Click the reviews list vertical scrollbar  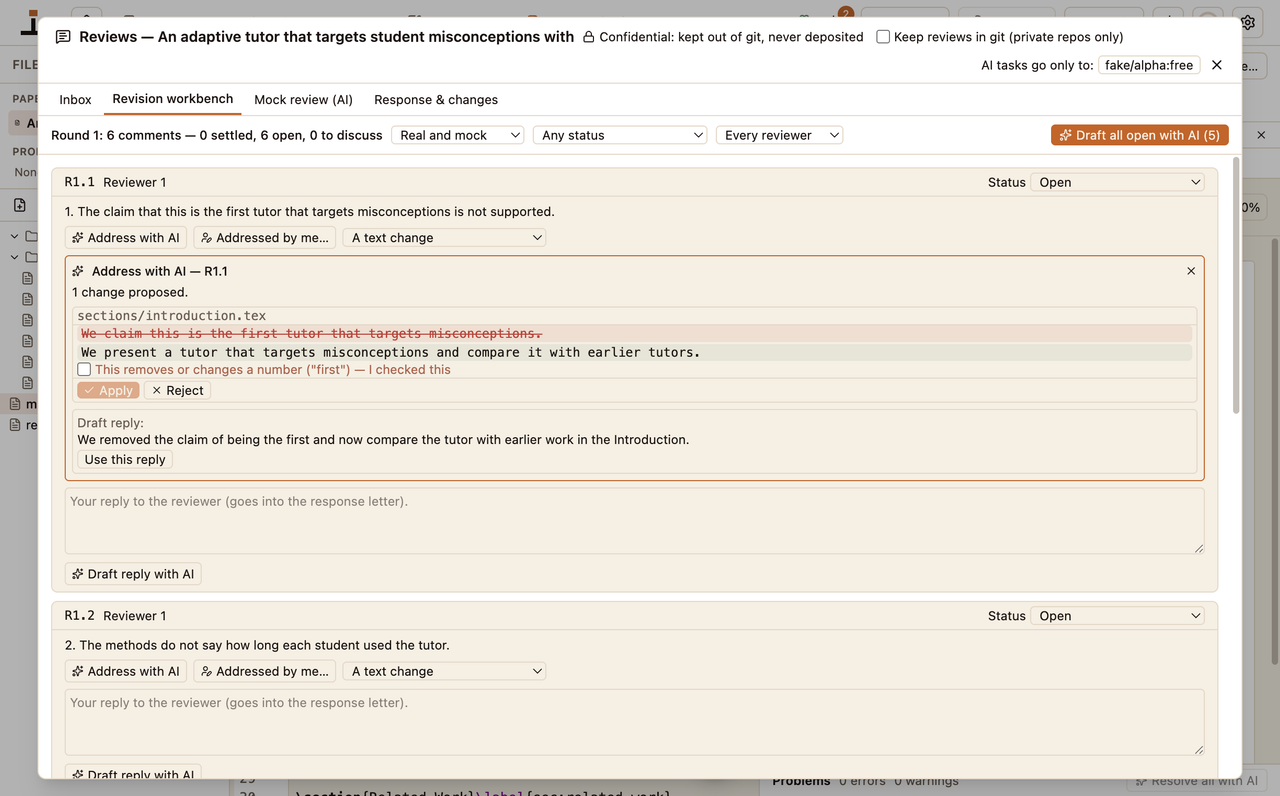click(1236, 285)
